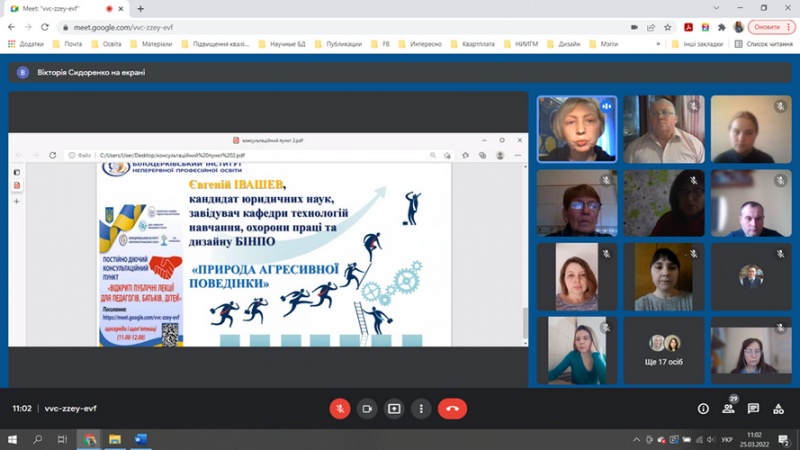
Task: Open the chat panel
Action: click(x=753, y=408)
